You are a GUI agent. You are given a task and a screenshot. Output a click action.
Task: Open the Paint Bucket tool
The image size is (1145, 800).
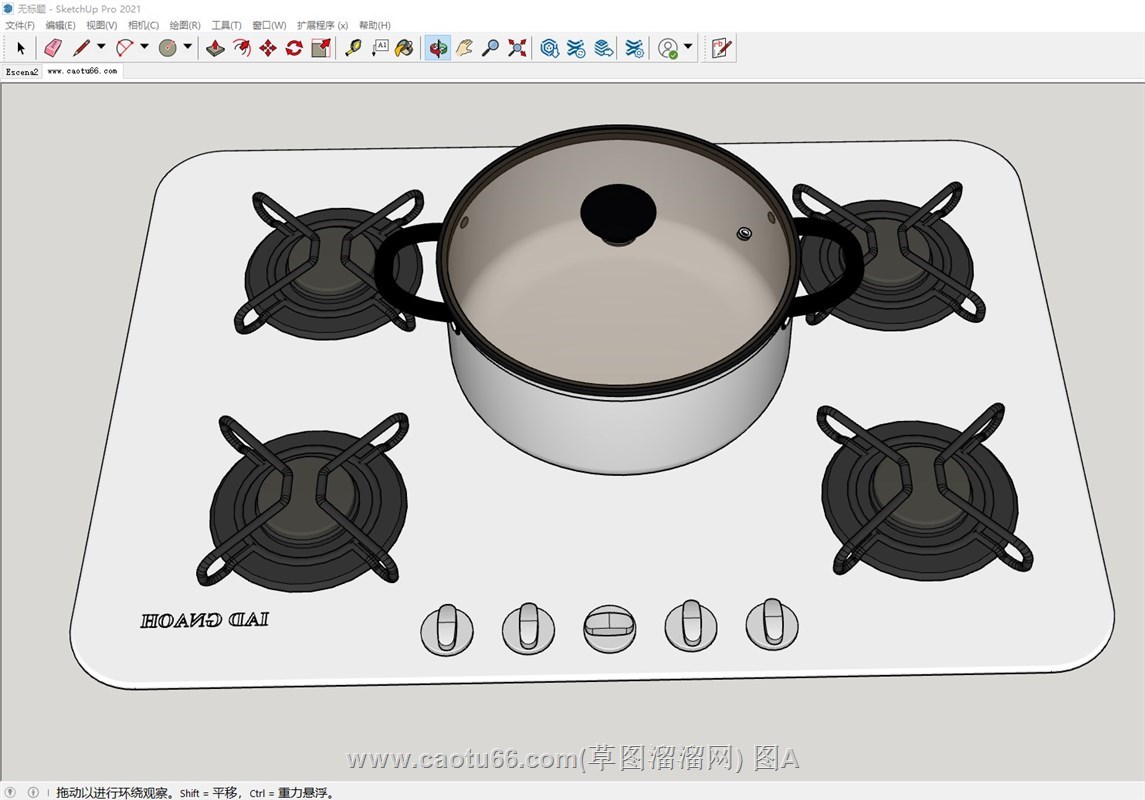coord(404,48)
